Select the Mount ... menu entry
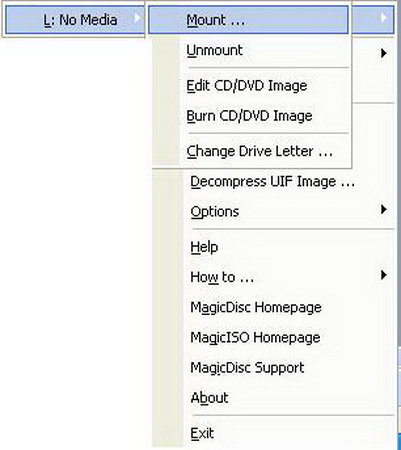This screenshot has width=401, height=450. [248, 20]
